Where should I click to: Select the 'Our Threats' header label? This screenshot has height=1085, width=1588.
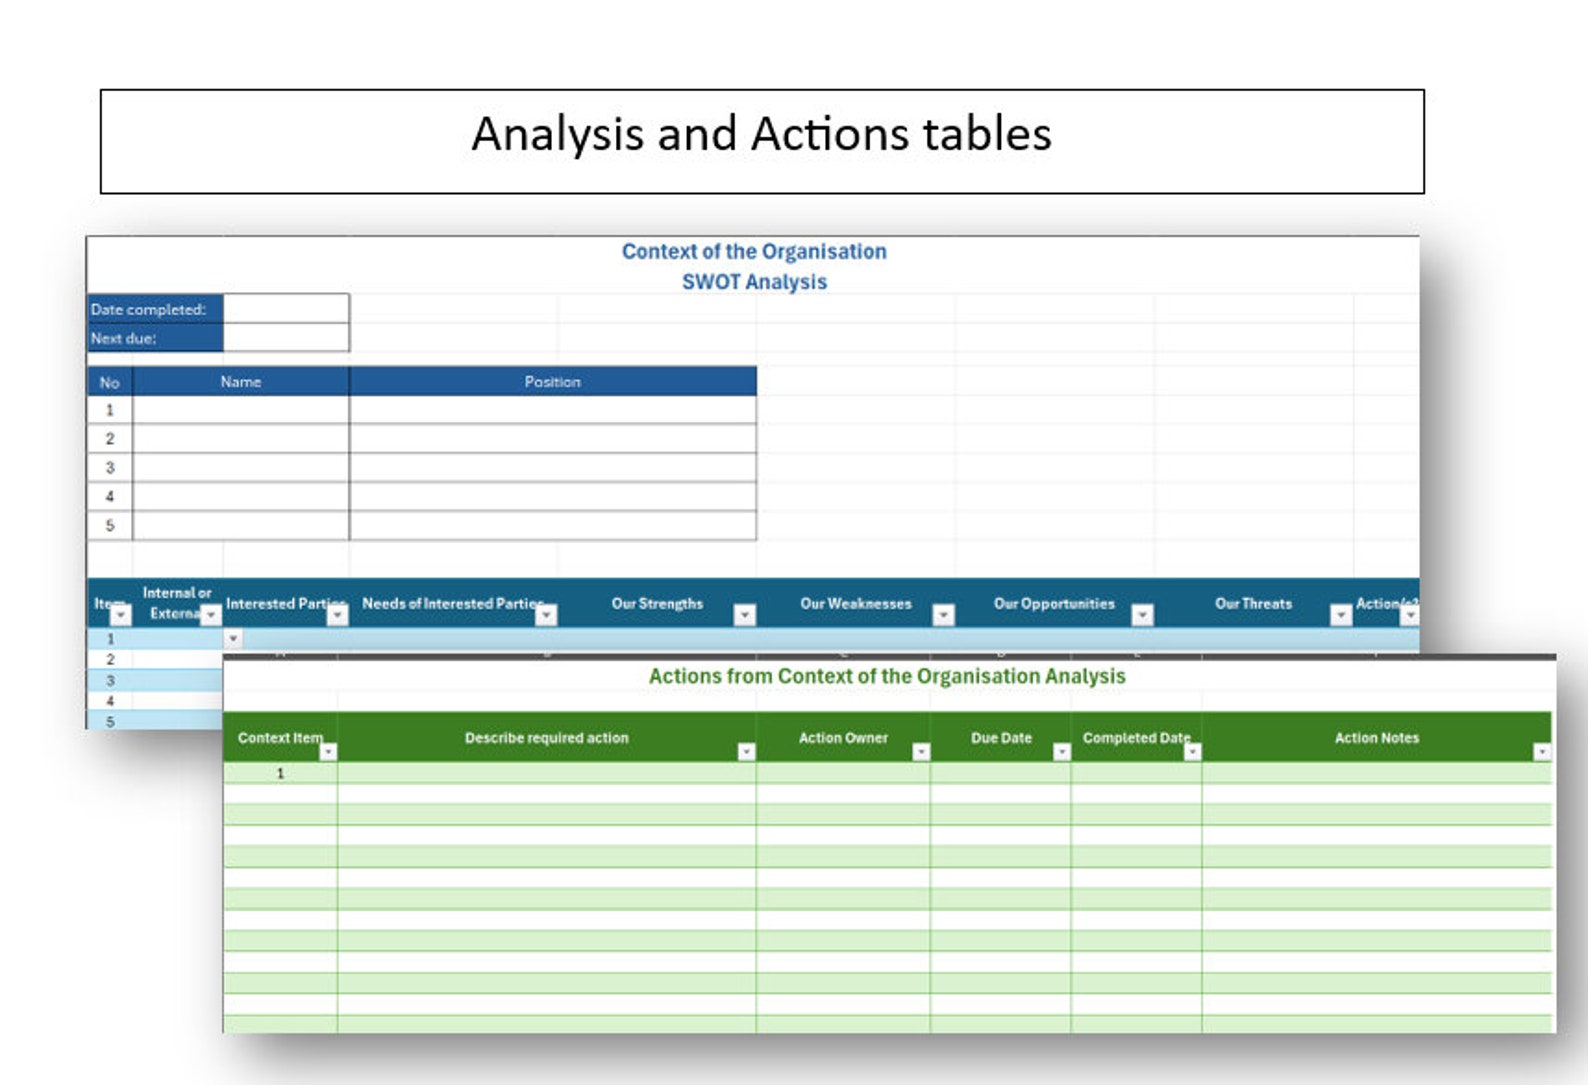[x=1253, y=604]
